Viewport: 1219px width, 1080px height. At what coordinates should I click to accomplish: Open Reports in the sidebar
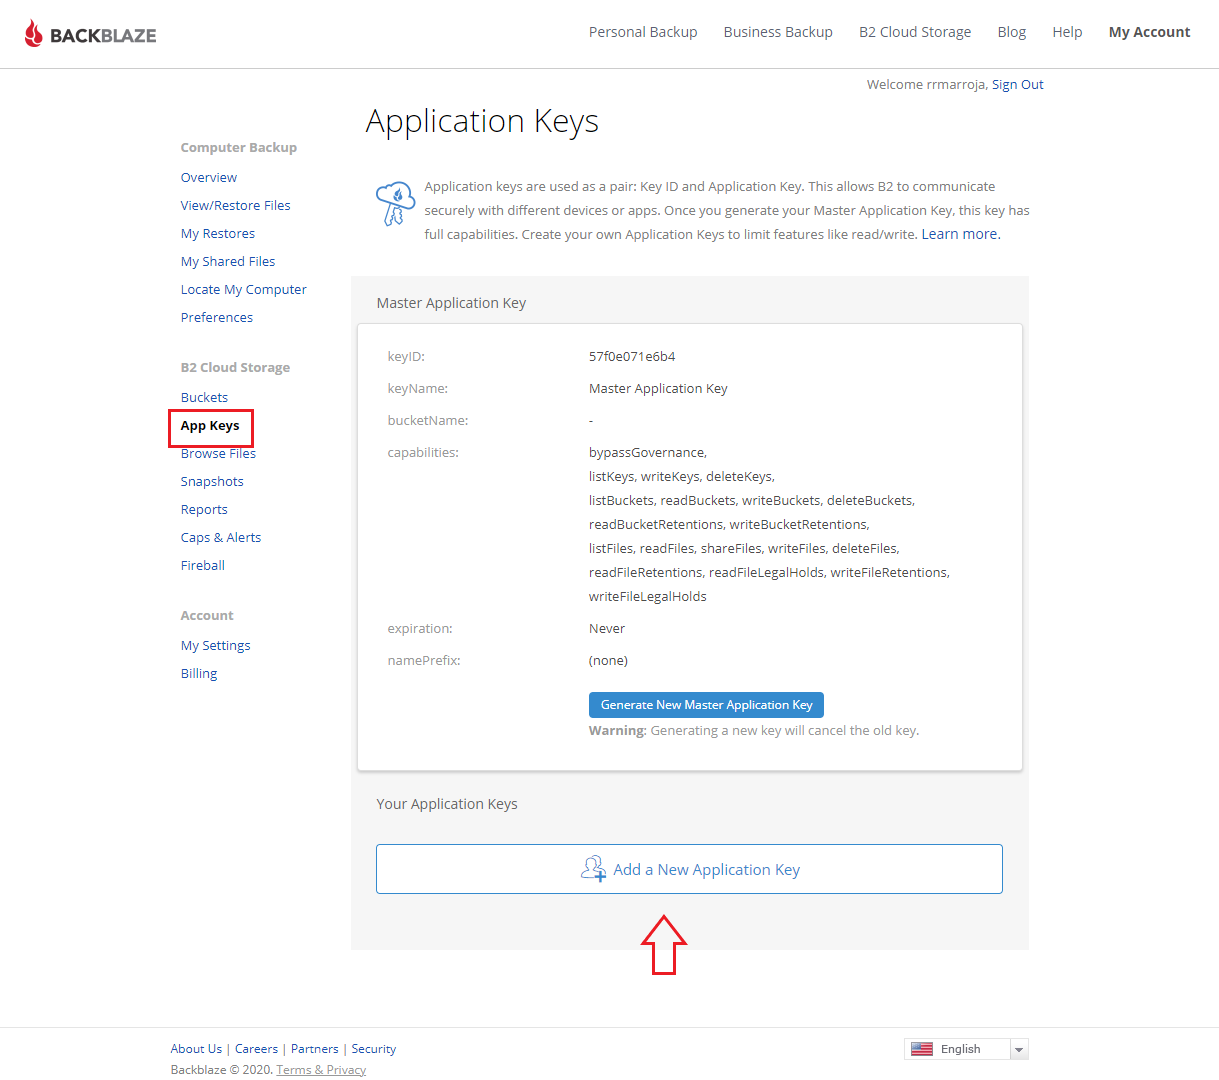coord(204,509)
